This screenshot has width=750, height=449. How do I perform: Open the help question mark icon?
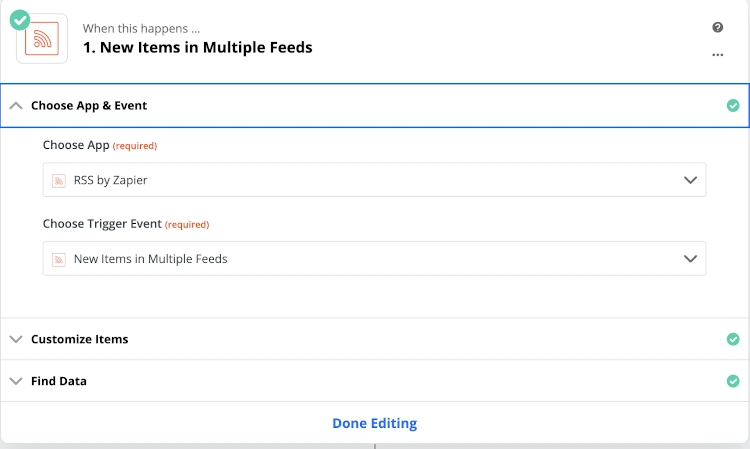coord(717,28)
